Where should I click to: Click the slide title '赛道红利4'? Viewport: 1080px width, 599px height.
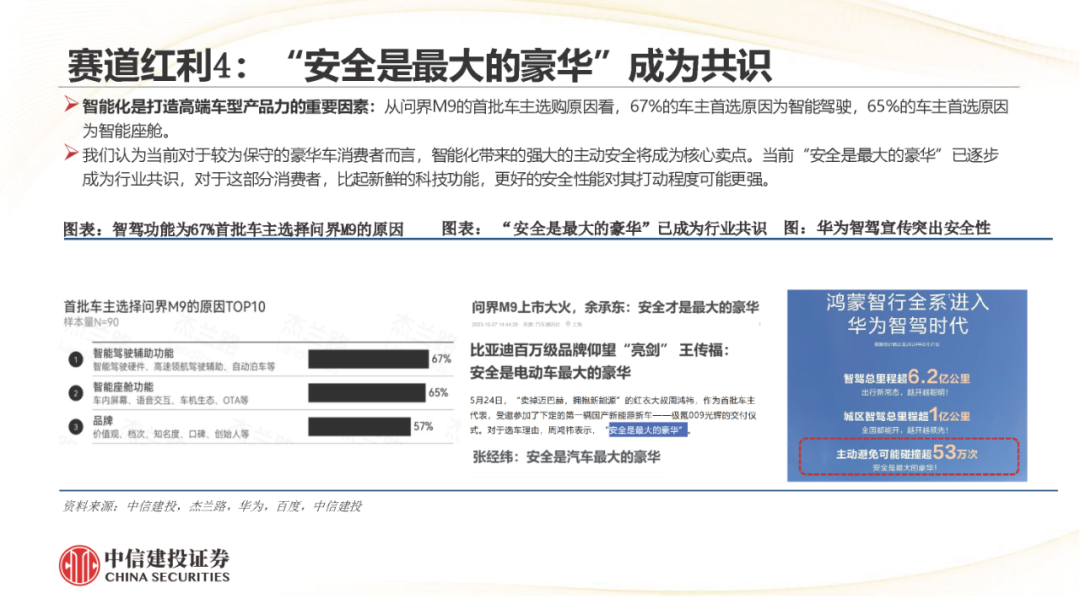click(419, 66)
